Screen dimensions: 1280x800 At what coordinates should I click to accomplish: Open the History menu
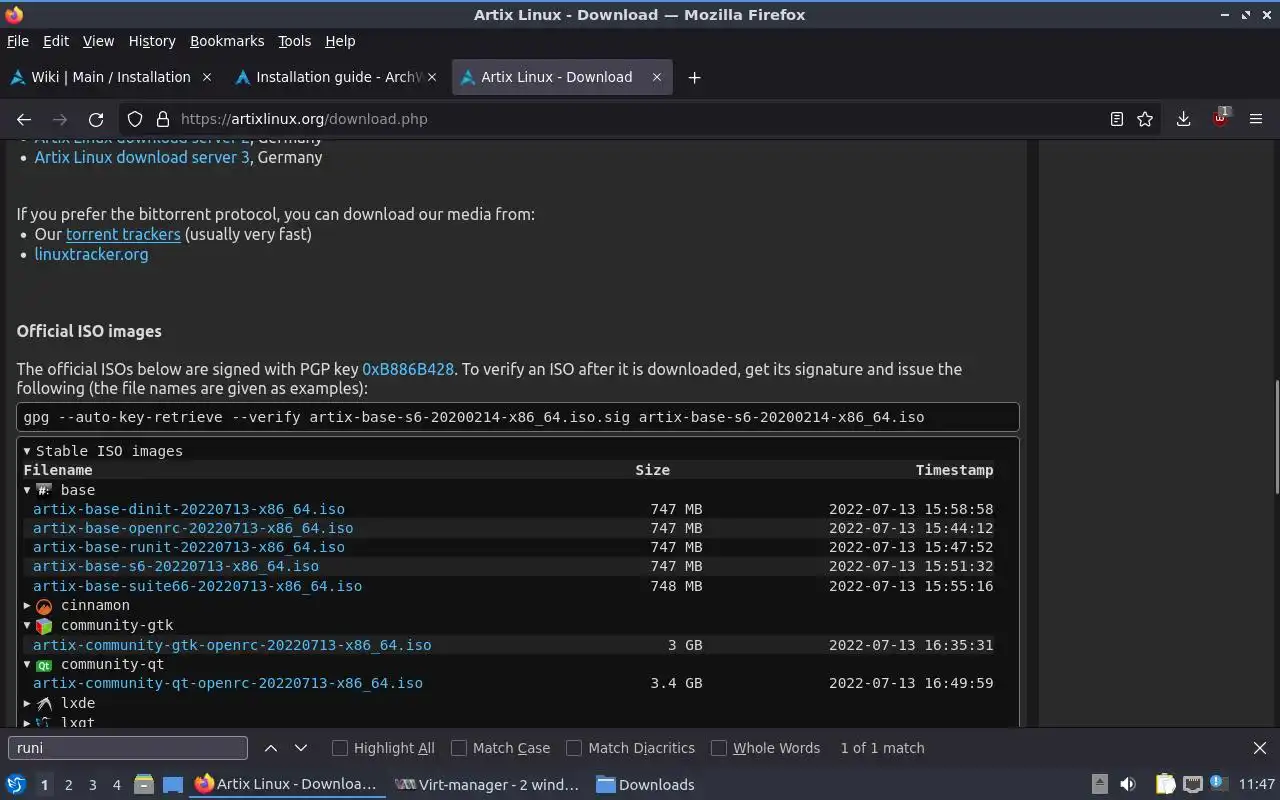coord(152,41)
